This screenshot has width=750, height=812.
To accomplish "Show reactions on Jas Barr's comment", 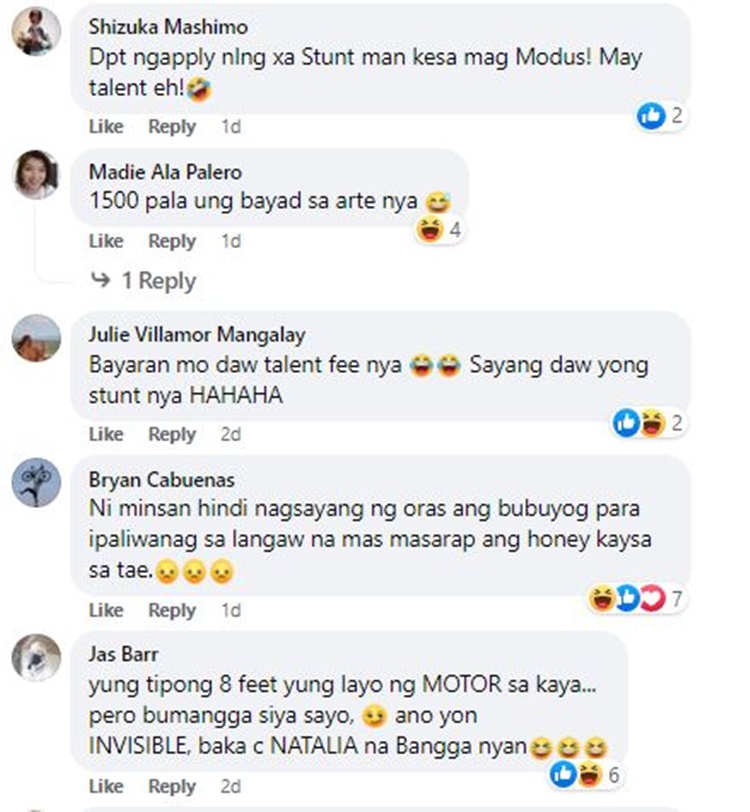I will [585, 775].
